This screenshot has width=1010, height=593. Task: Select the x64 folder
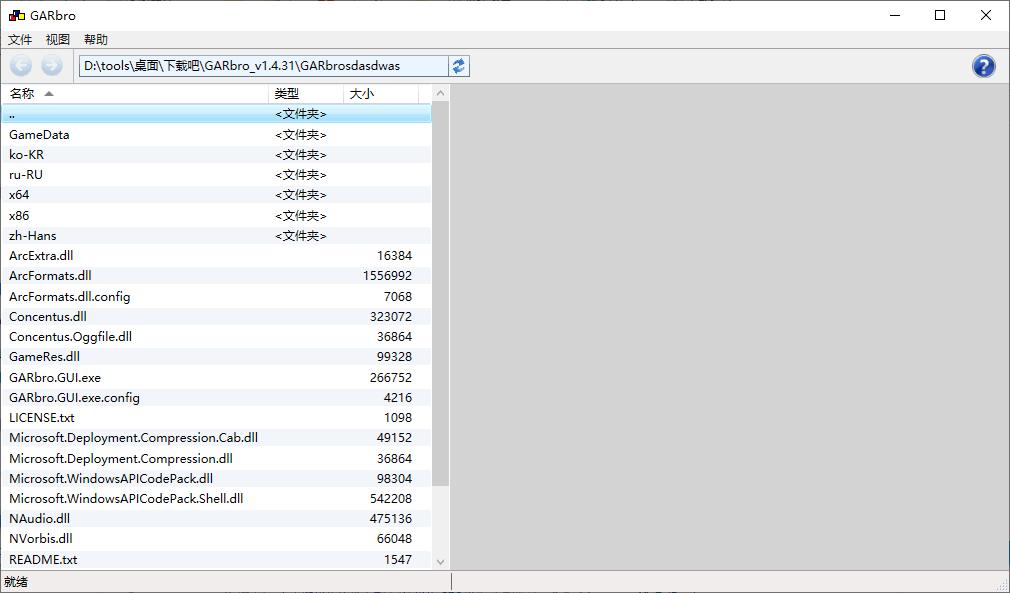(216, 194)
